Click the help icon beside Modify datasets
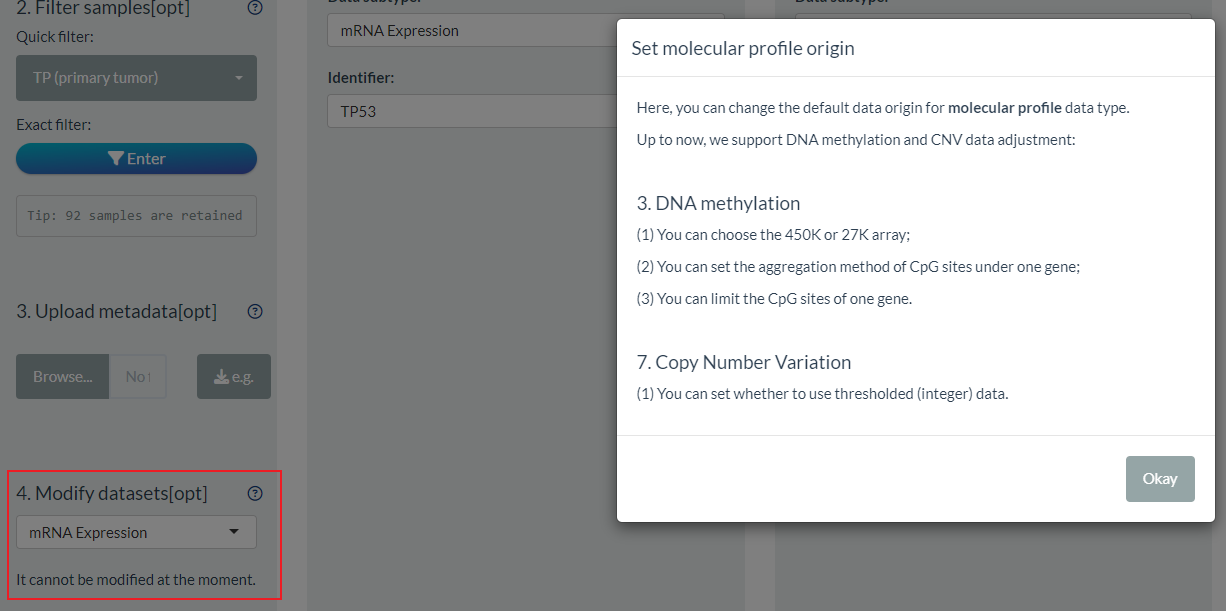Viewport: 1226px width, 611px height. (255, 493)
